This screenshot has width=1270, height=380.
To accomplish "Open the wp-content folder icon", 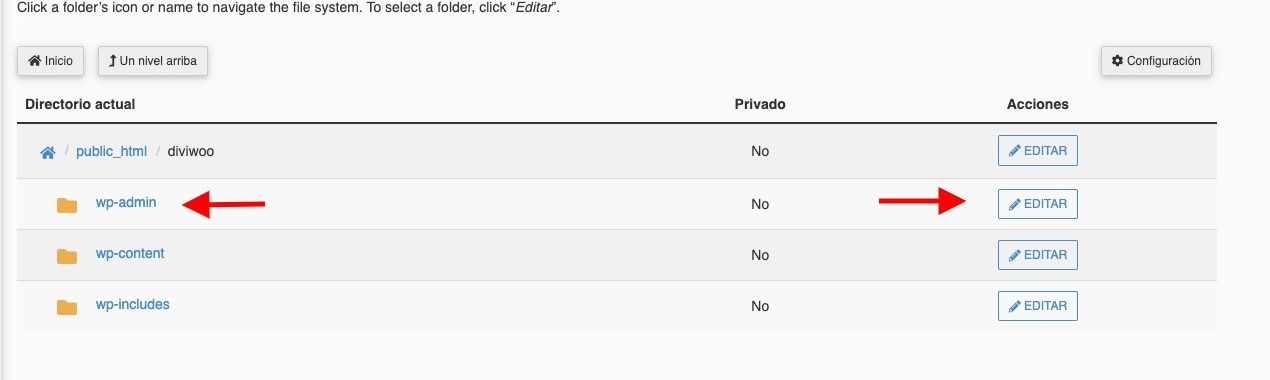I will coord(67,256).
